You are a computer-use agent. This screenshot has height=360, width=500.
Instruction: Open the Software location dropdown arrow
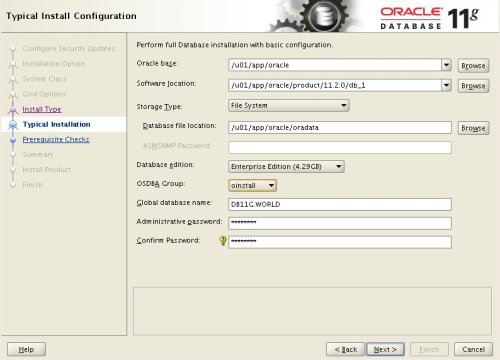click(446, 85)
